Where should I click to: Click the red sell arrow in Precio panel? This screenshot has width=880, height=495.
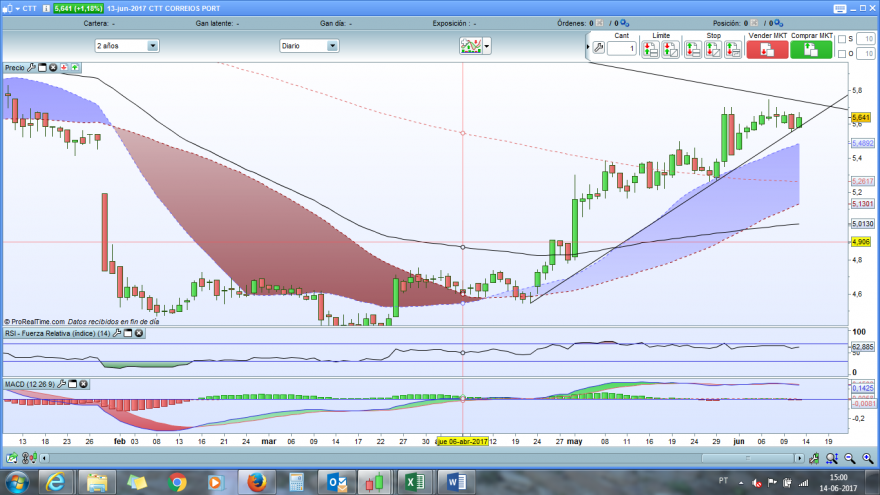click(x=64, y=67)
